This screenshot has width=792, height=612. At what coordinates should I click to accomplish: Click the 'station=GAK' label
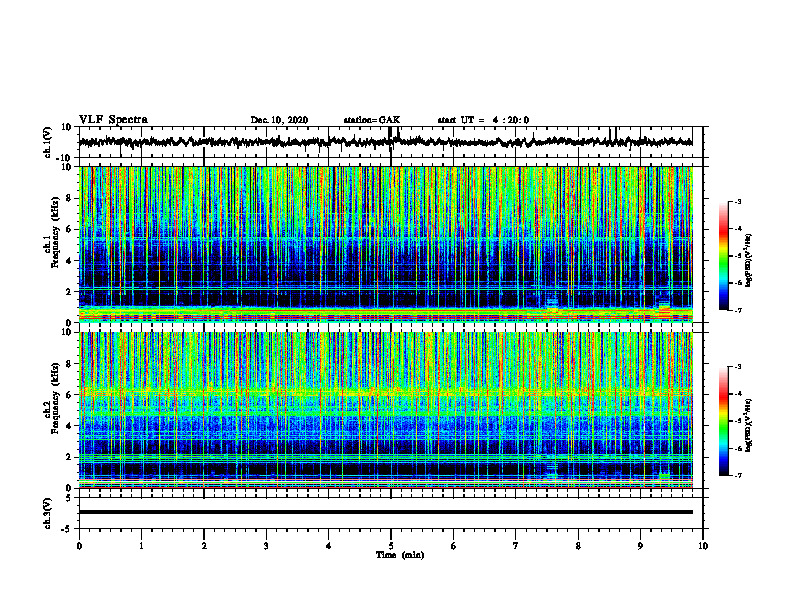(x=372, y=120)
